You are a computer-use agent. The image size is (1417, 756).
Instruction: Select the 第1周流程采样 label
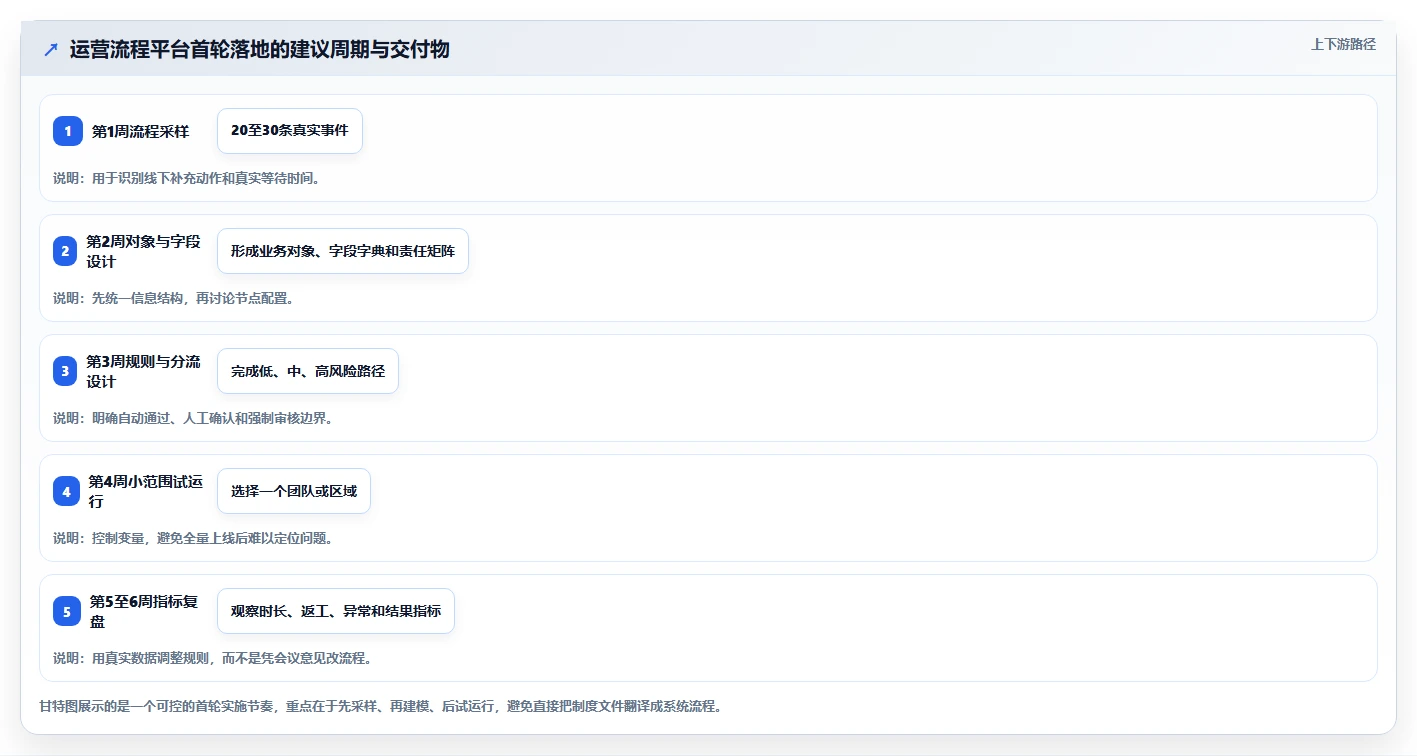(140, 131)
